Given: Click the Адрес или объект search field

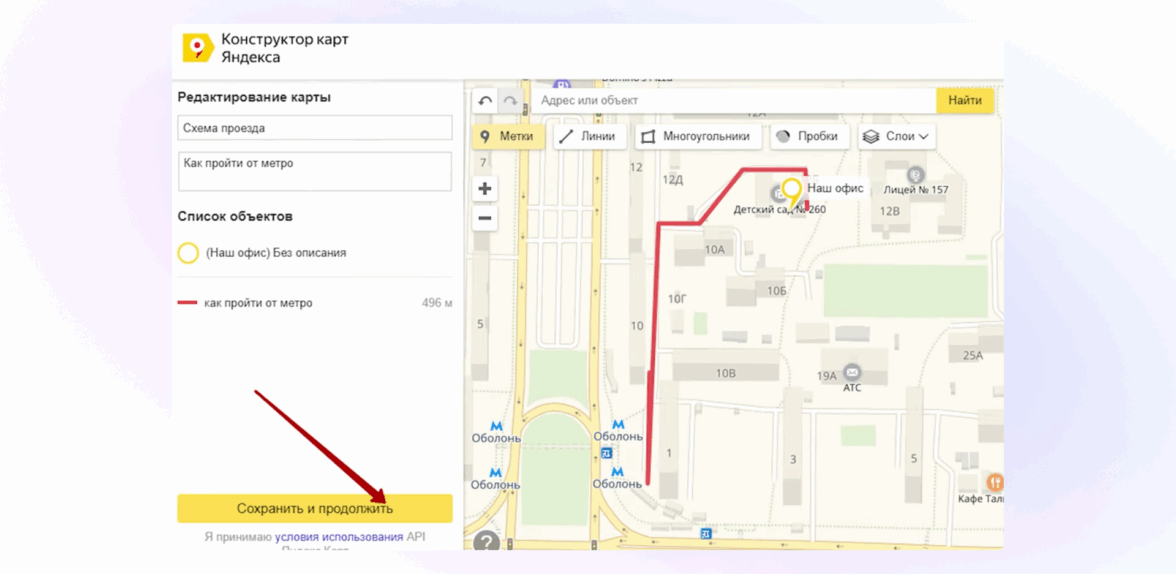Looking at the screenshot, I should [732, 101].
